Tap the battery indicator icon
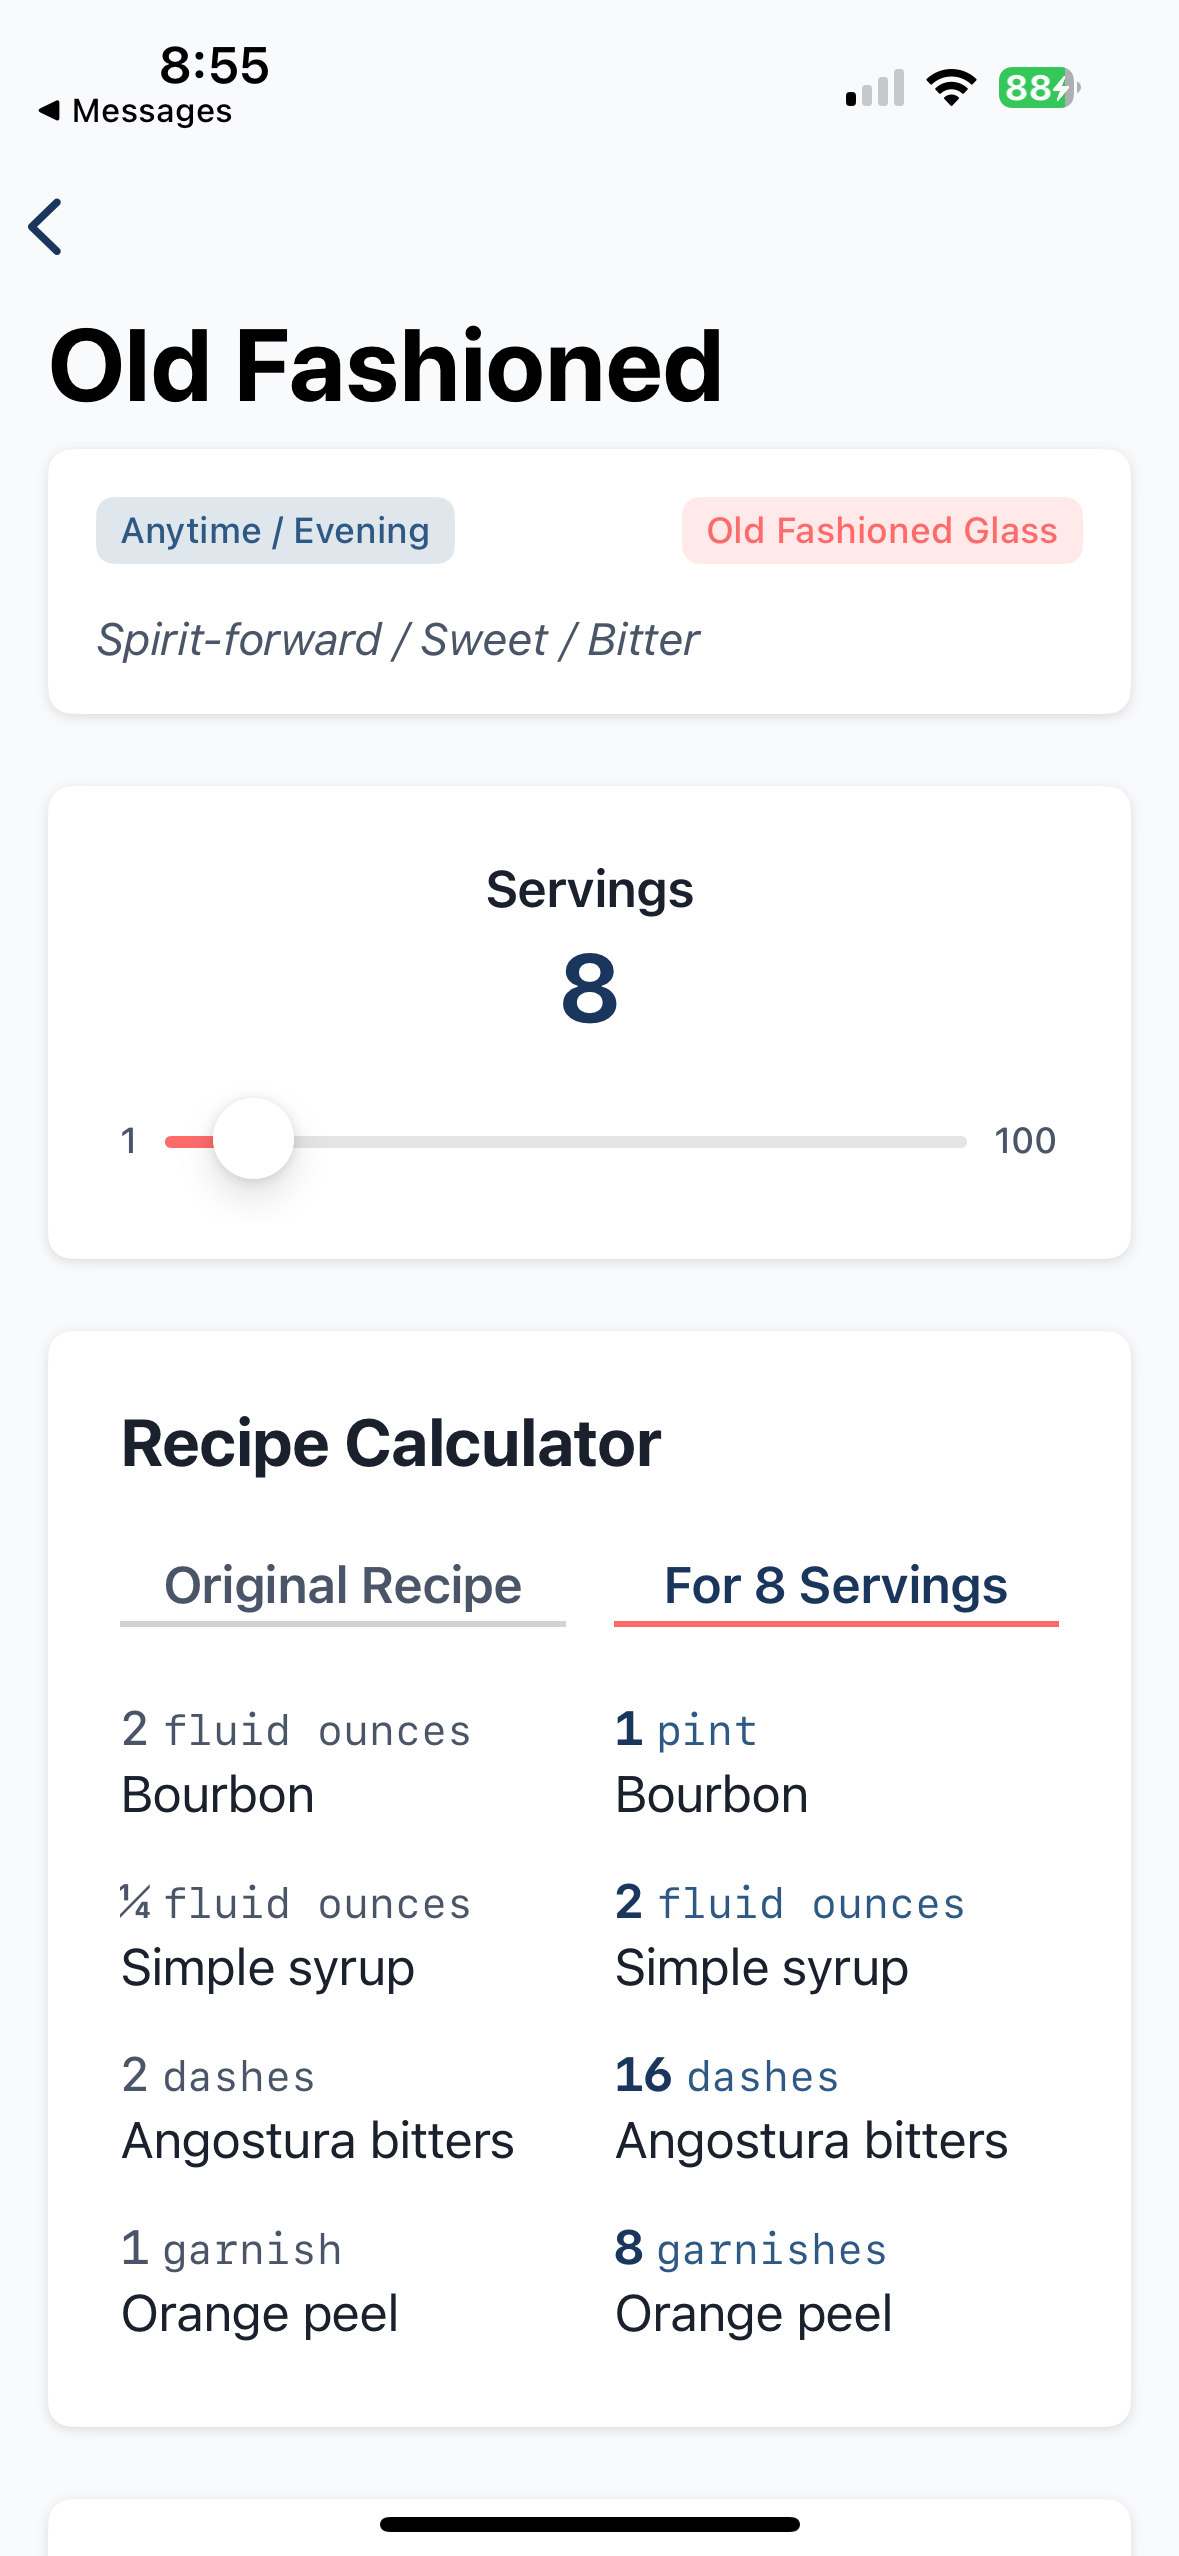Screen dimensions: 1179x2556 1038,88
